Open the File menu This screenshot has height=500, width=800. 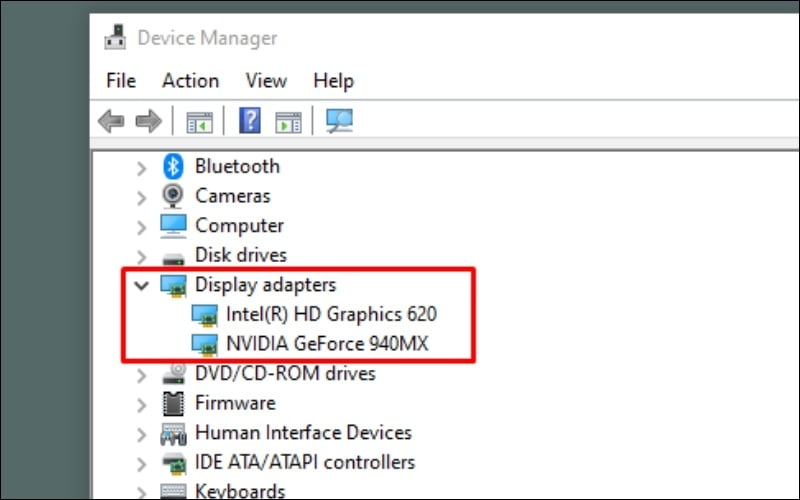[x=121, y=81]
